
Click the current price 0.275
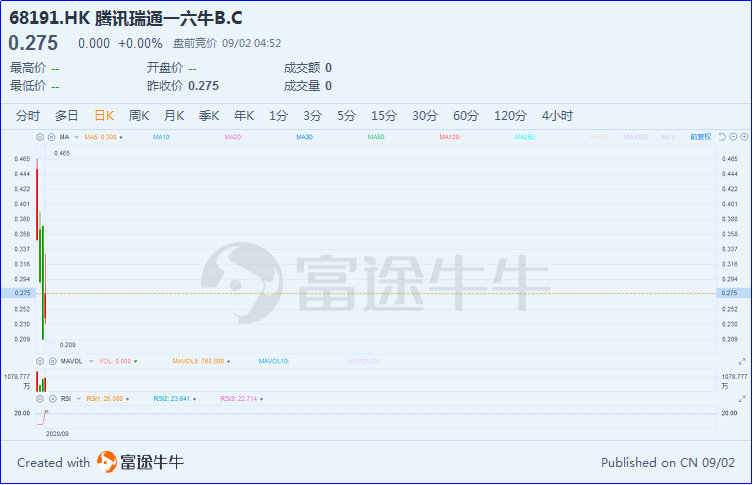pyautogui.click(x=33, y=43)
